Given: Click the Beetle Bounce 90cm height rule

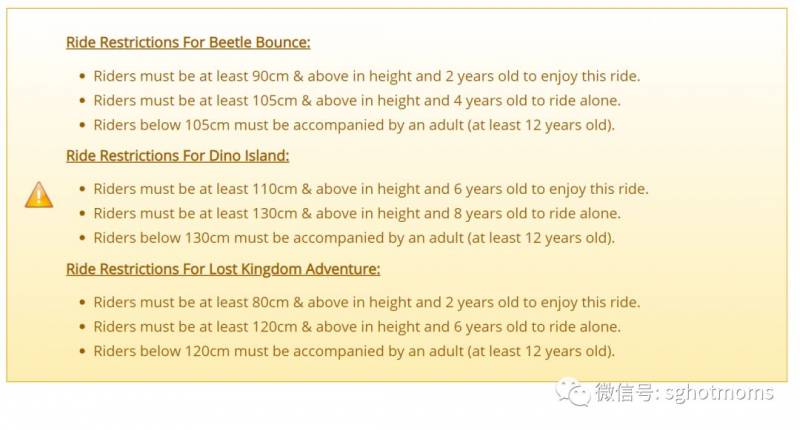Looking at the screenshot, I should coord(366,76).
